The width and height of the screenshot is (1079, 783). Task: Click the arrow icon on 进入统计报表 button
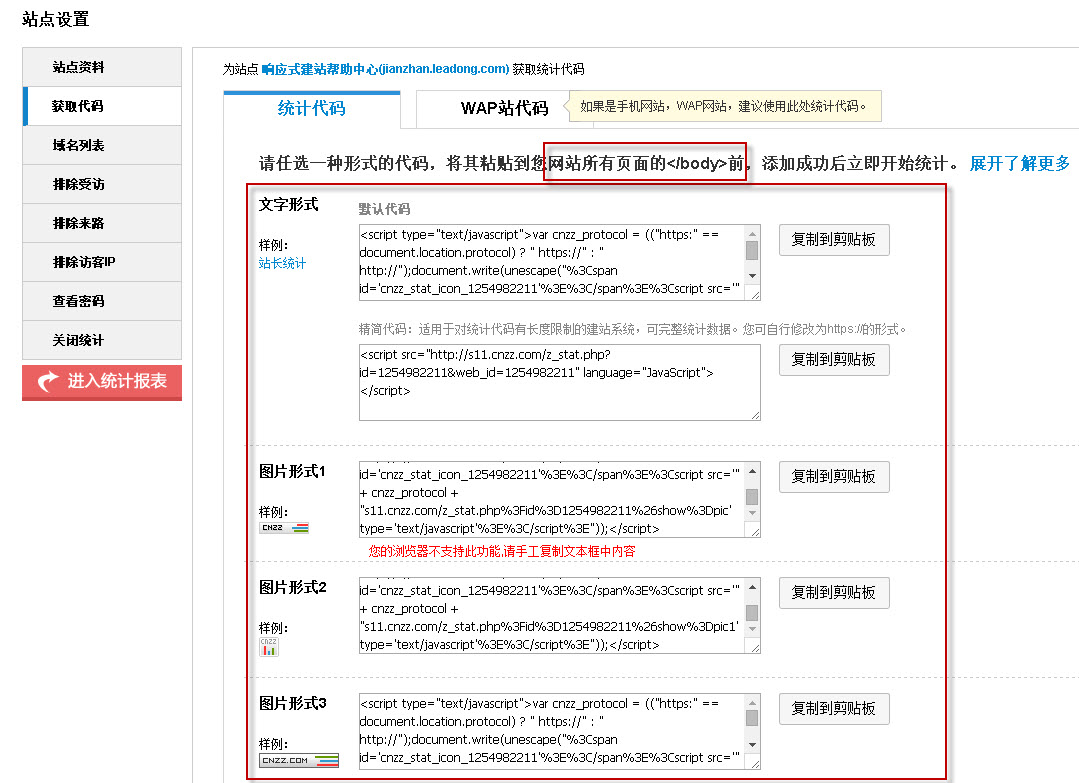point(47,382)
